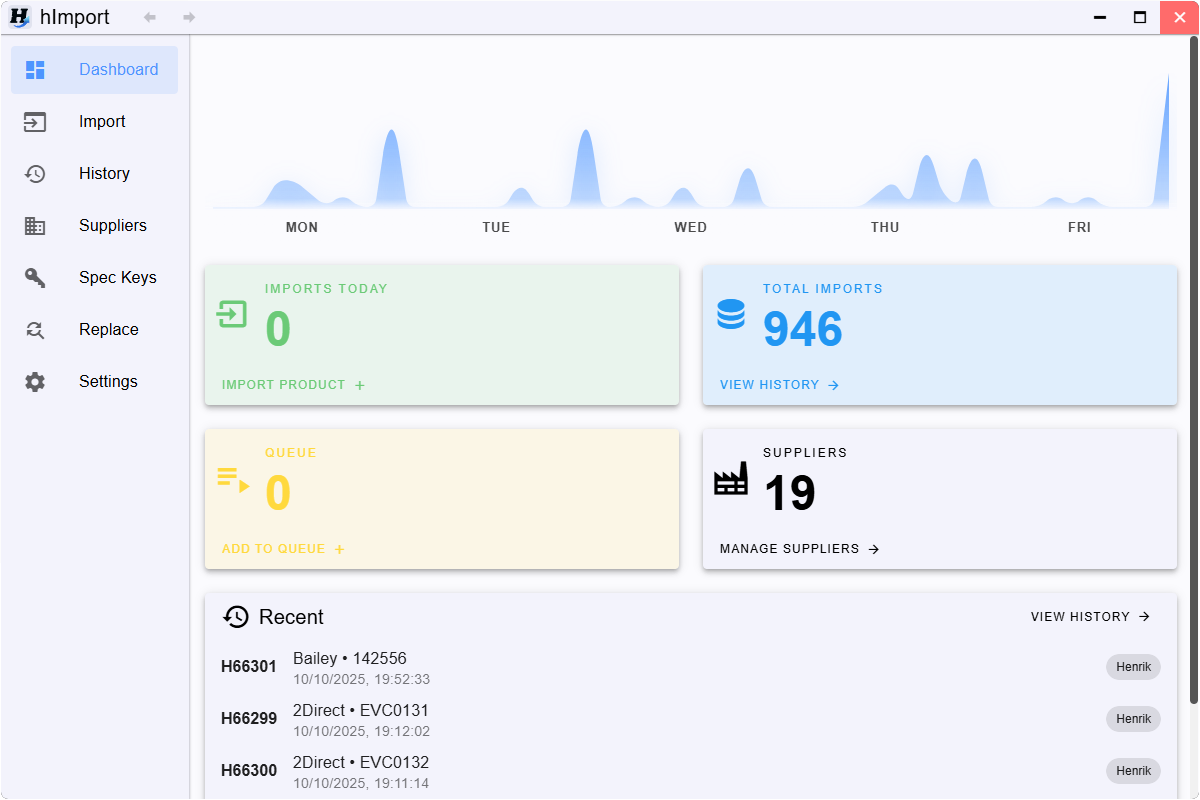Click the Settings gear icon
The width and height of the screenshot is (1200, 800).
35,382
